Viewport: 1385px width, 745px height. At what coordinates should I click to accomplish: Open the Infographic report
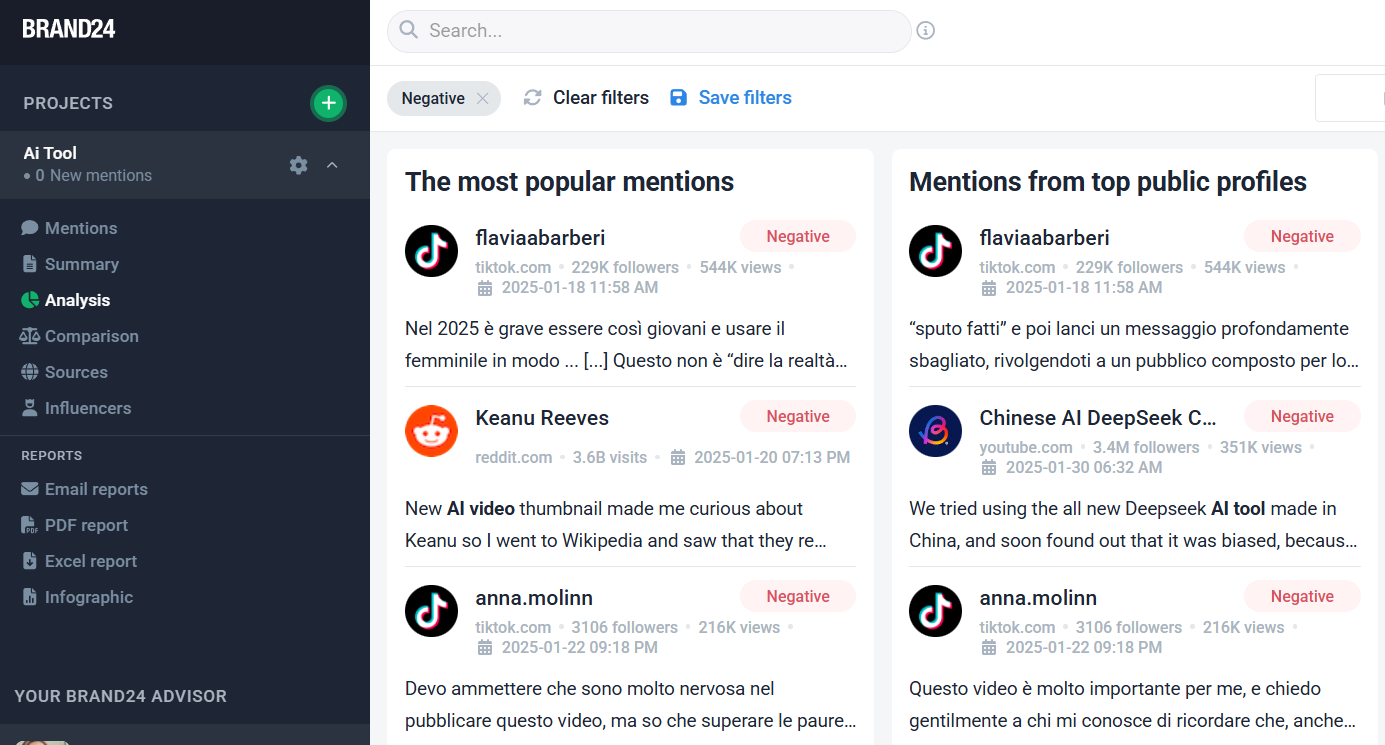[88, 597]
